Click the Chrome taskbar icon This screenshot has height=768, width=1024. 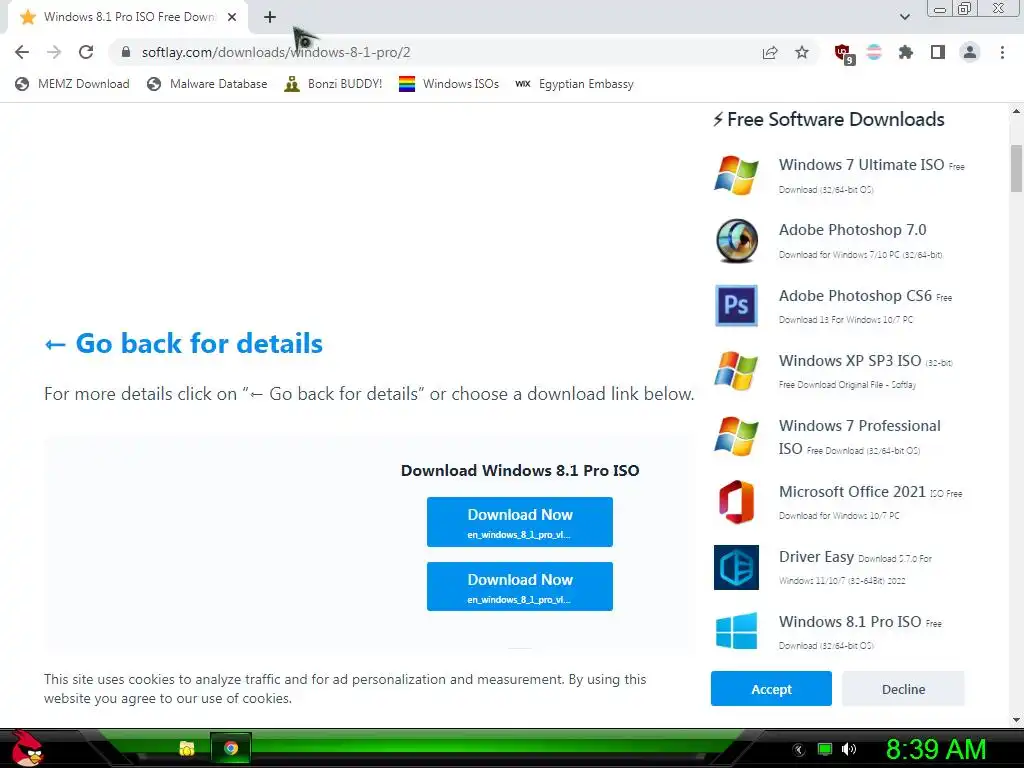coord(231,748)
